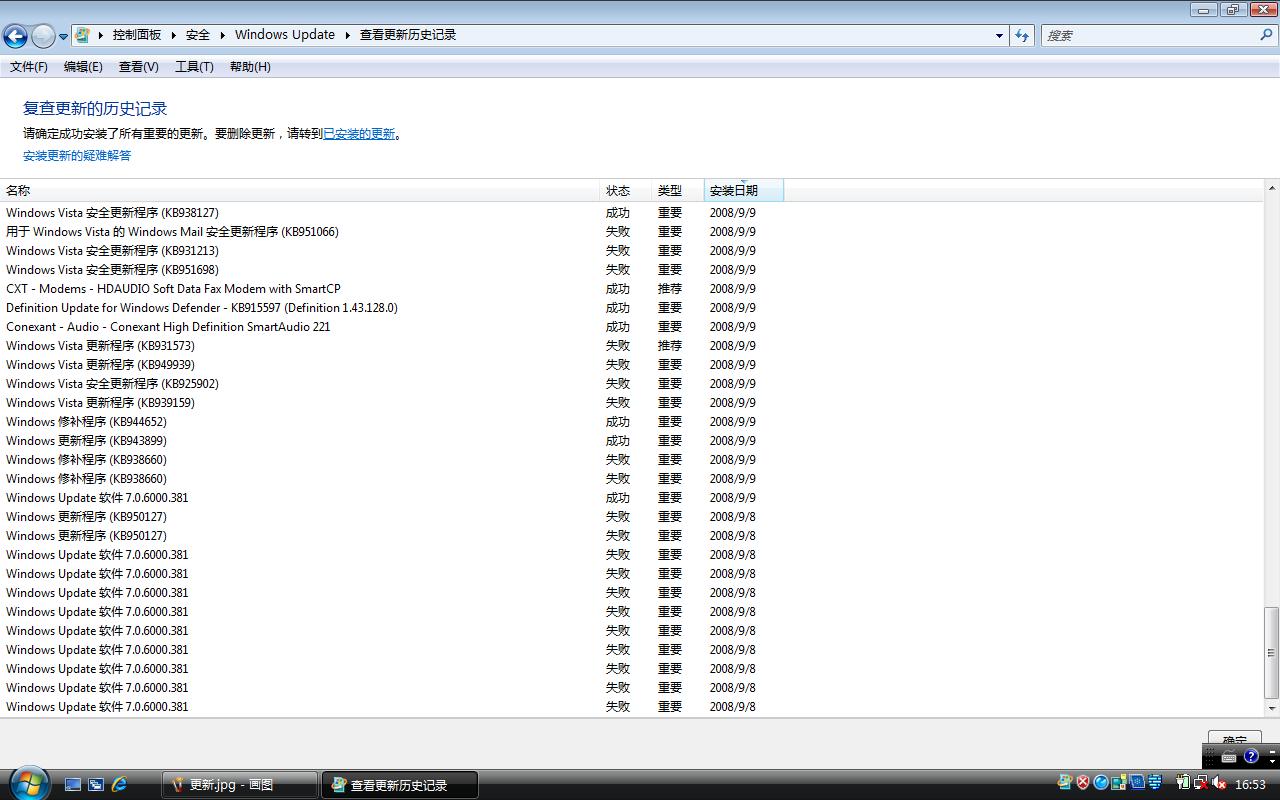Click the Control Panel icon in address bar
This screenshot has height=800, width=1280.
tap(82, 35)
